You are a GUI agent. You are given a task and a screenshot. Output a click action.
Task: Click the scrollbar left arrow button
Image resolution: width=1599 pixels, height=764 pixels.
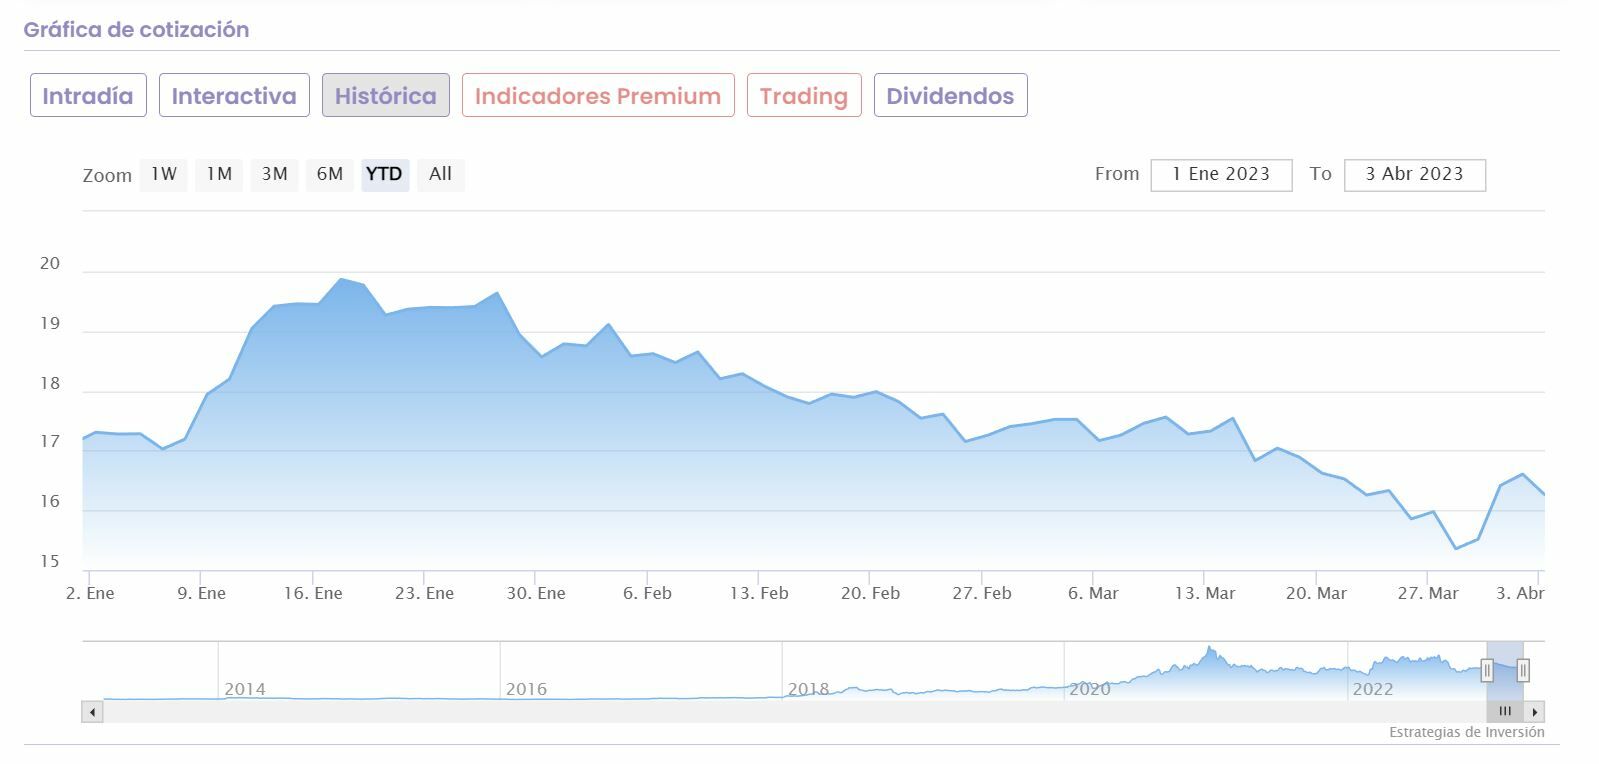pyautogui.click(x=92, y=712)
